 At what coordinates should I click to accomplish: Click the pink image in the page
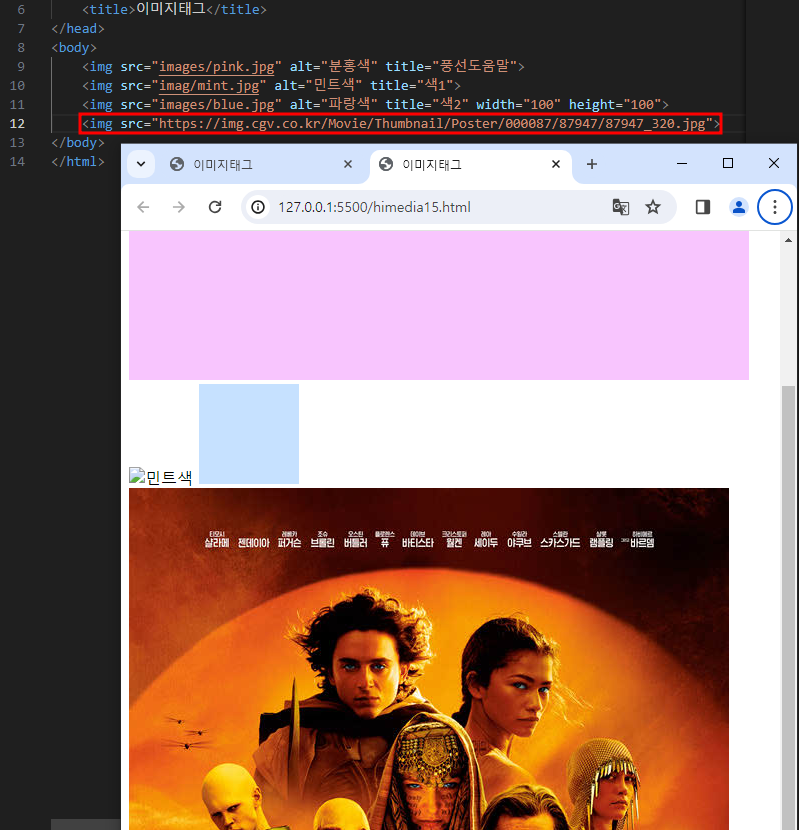click(x=439, y=305)
